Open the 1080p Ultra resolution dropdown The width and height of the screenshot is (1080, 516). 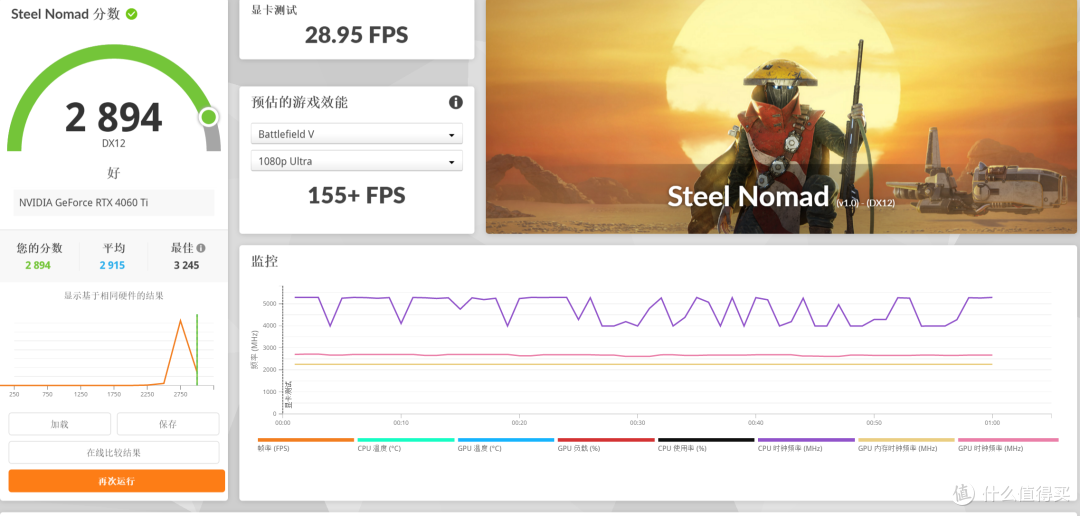tap(357, 161)
